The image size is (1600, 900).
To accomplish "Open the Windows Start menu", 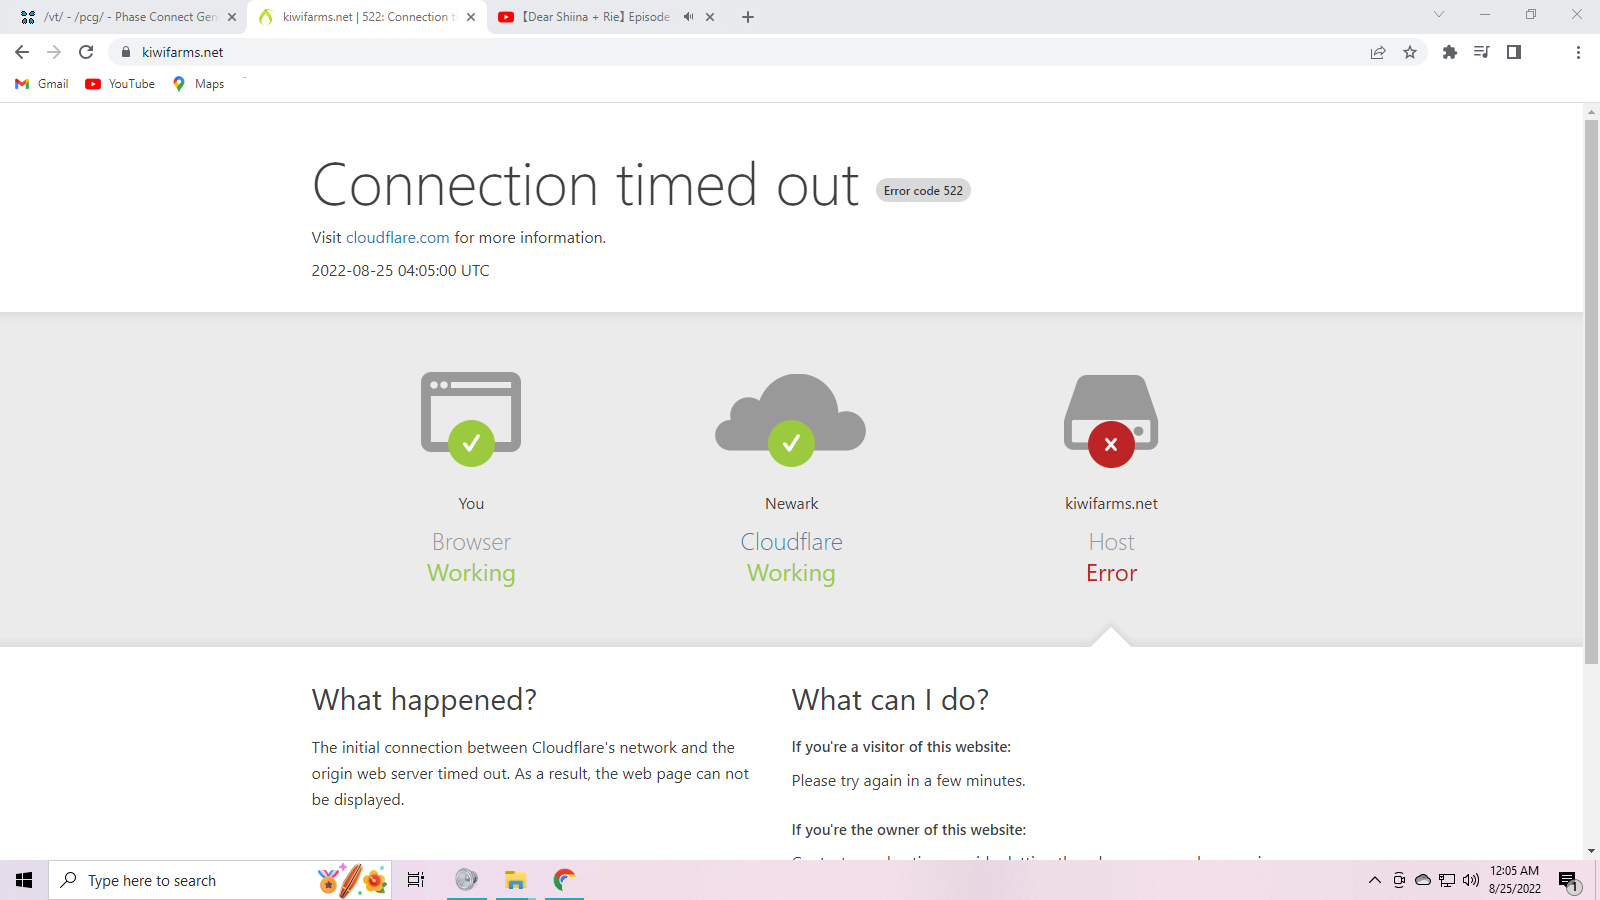I will pos(24,880).
